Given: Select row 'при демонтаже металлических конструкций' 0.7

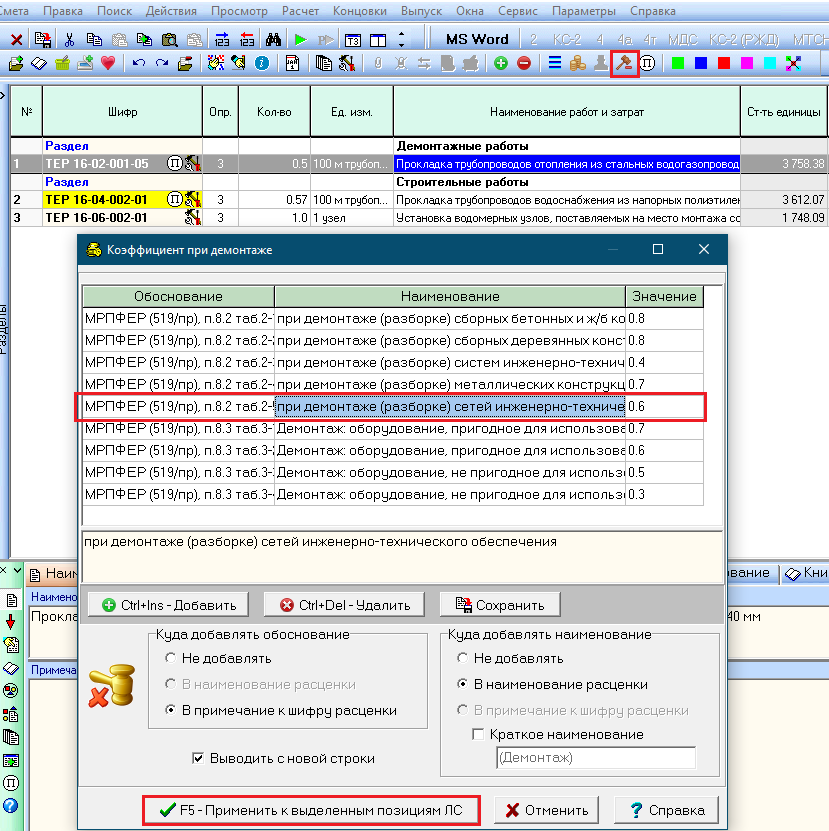Looking at the screenshot, I should (x=393, y=384).
